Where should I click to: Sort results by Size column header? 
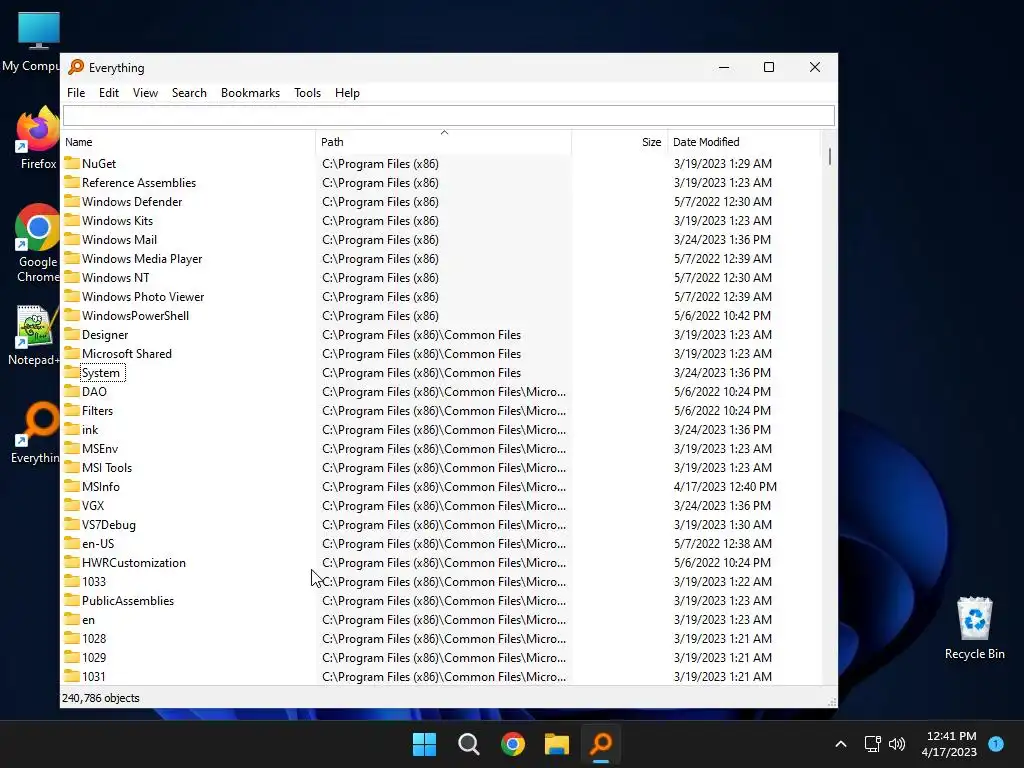[x=619, y=142]
